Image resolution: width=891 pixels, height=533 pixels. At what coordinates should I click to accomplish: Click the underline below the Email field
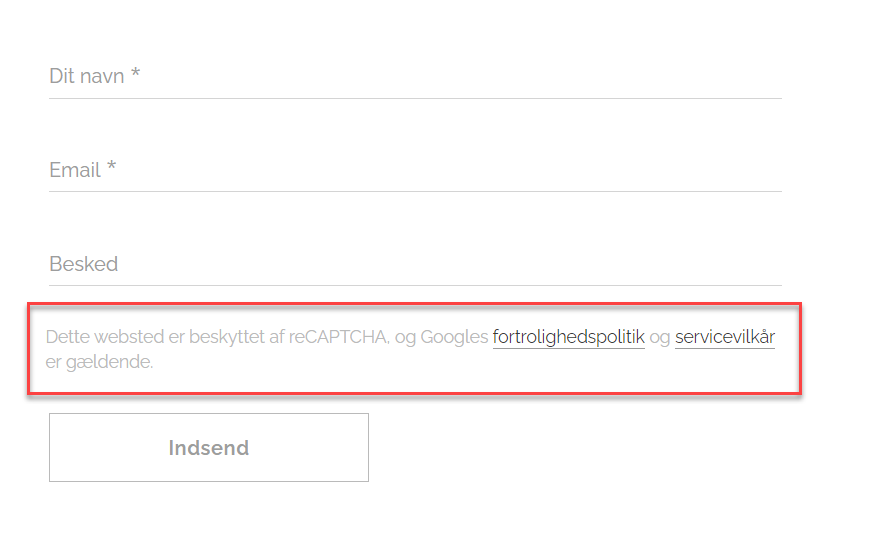(x=415, y=191)
